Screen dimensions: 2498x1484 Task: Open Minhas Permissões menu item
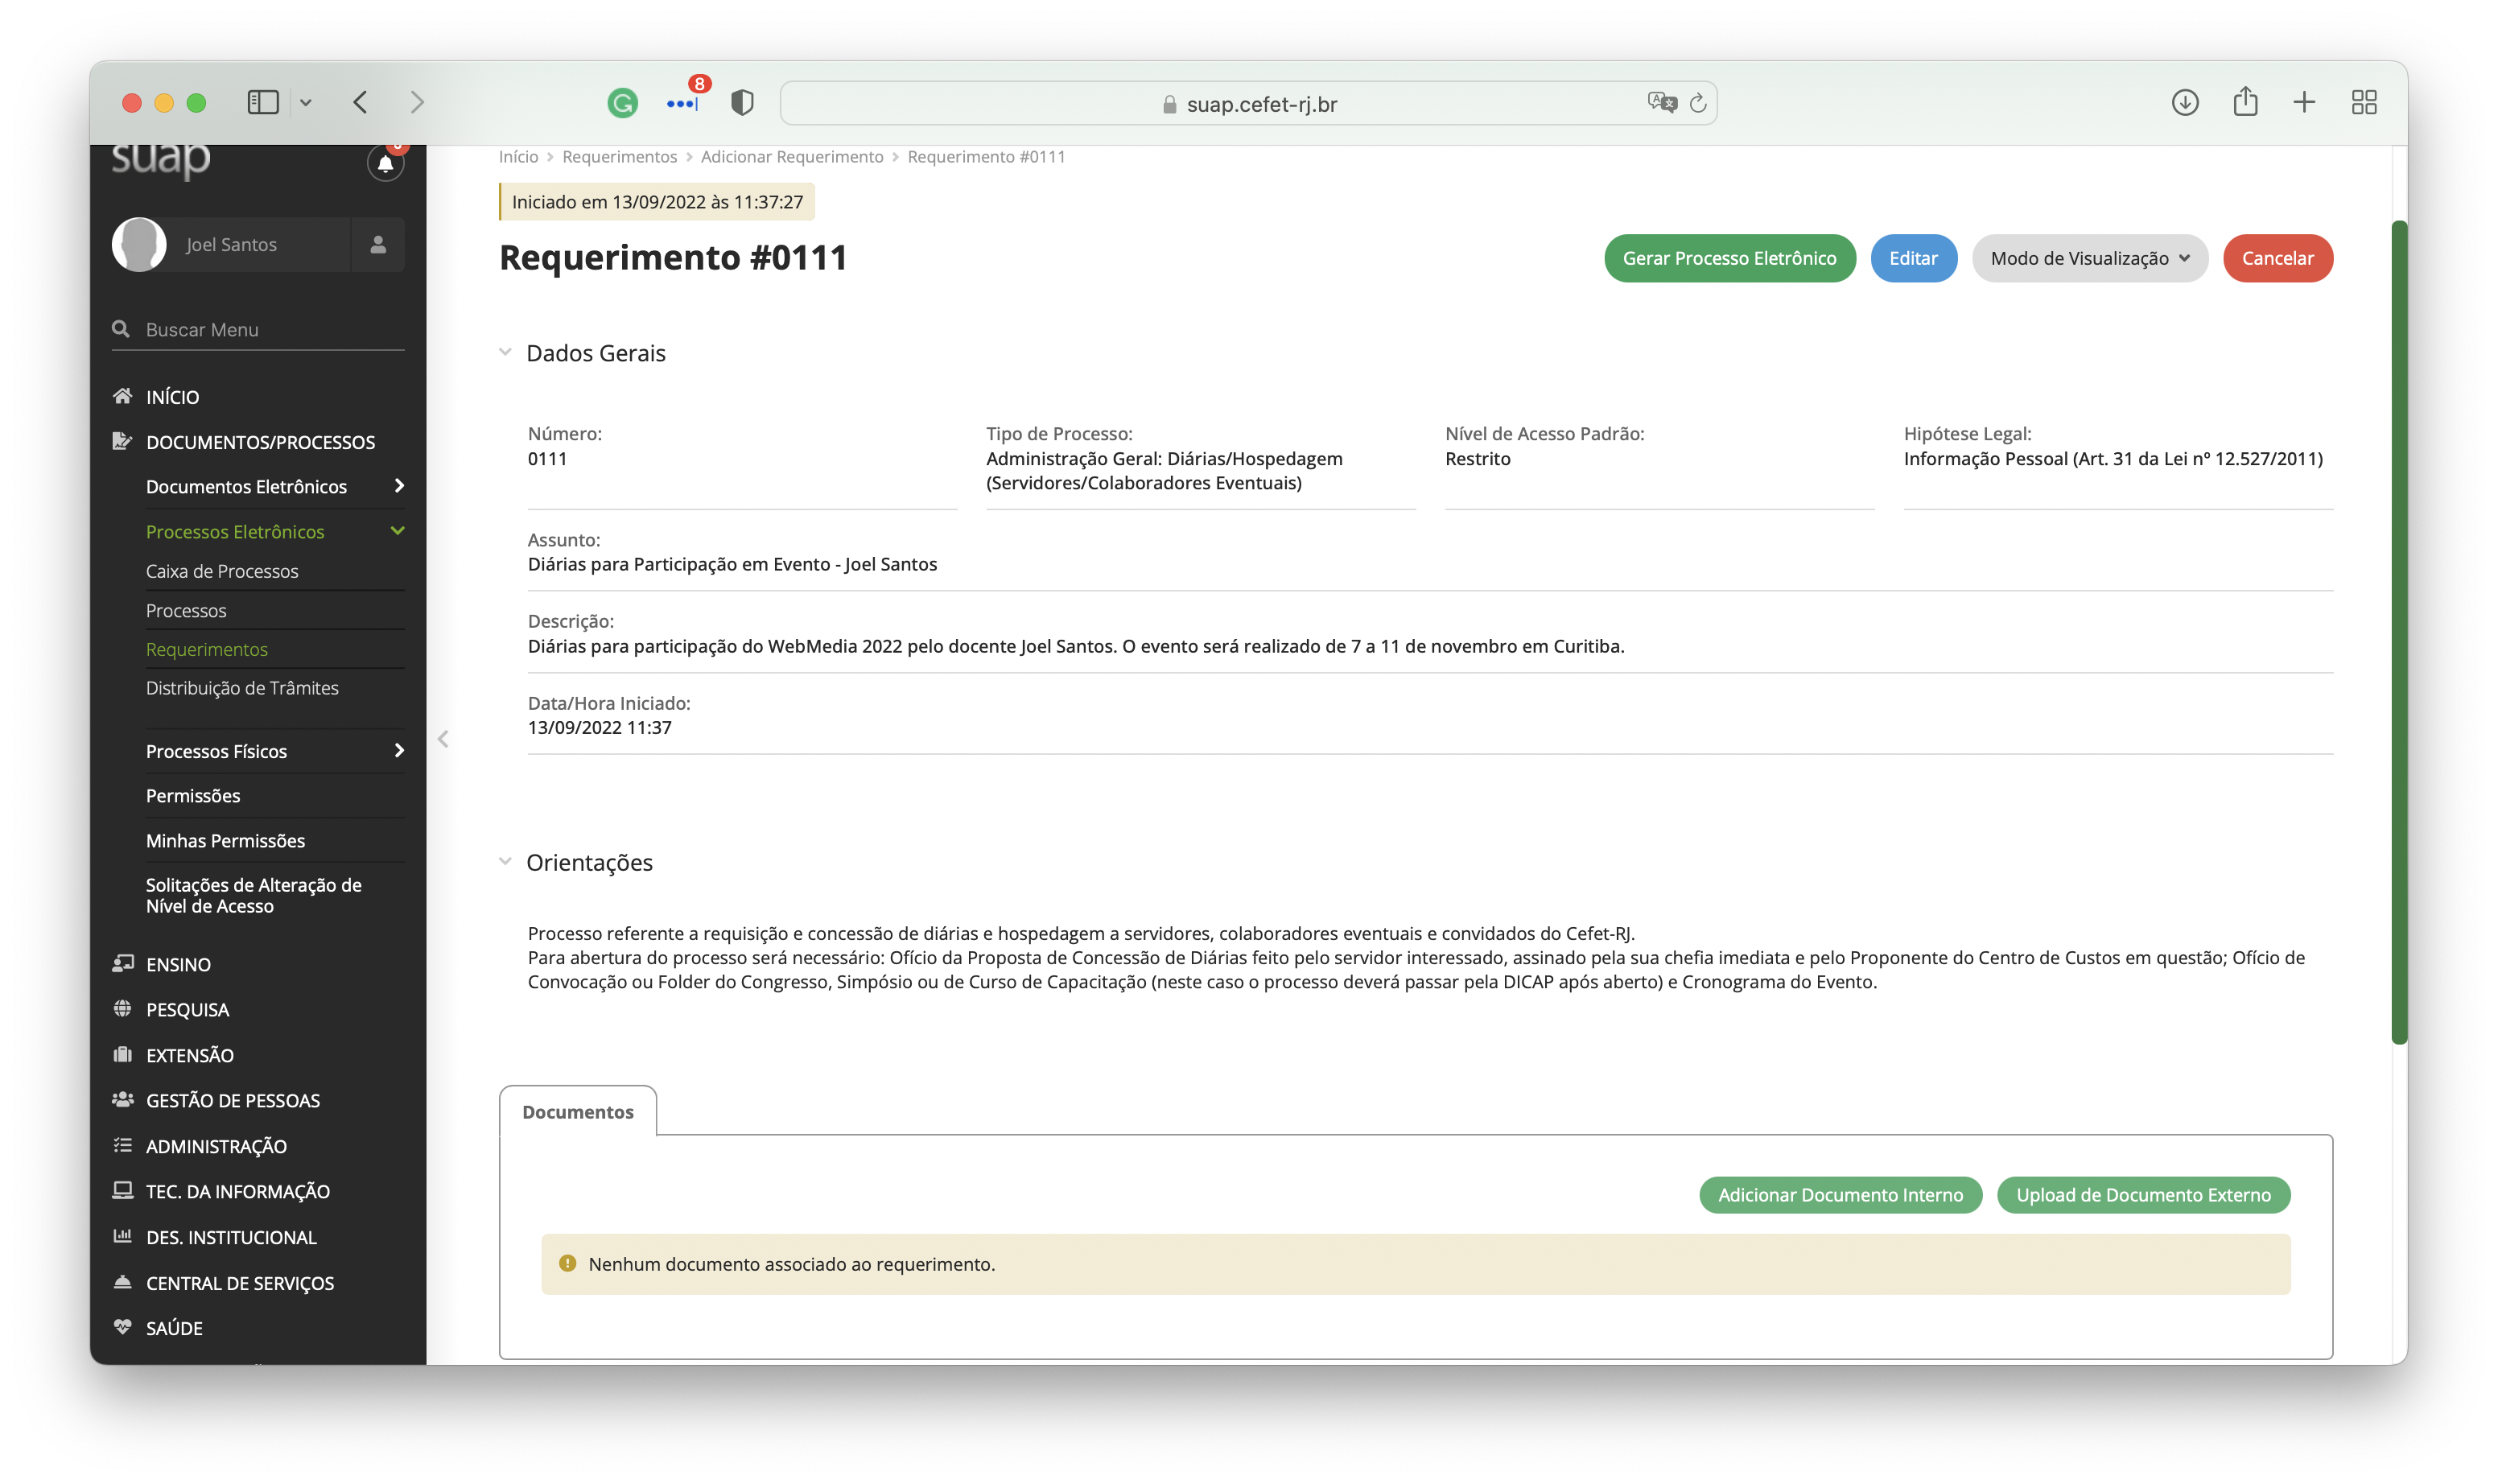point(225,840)
